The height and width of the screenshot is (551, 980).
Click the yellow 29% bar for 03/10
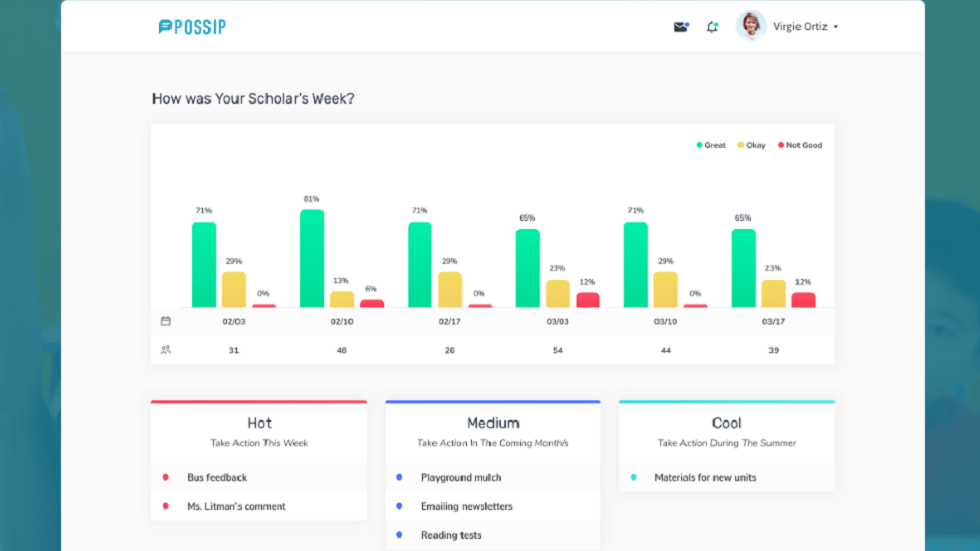pyautogui.click(x=665, y=290)
